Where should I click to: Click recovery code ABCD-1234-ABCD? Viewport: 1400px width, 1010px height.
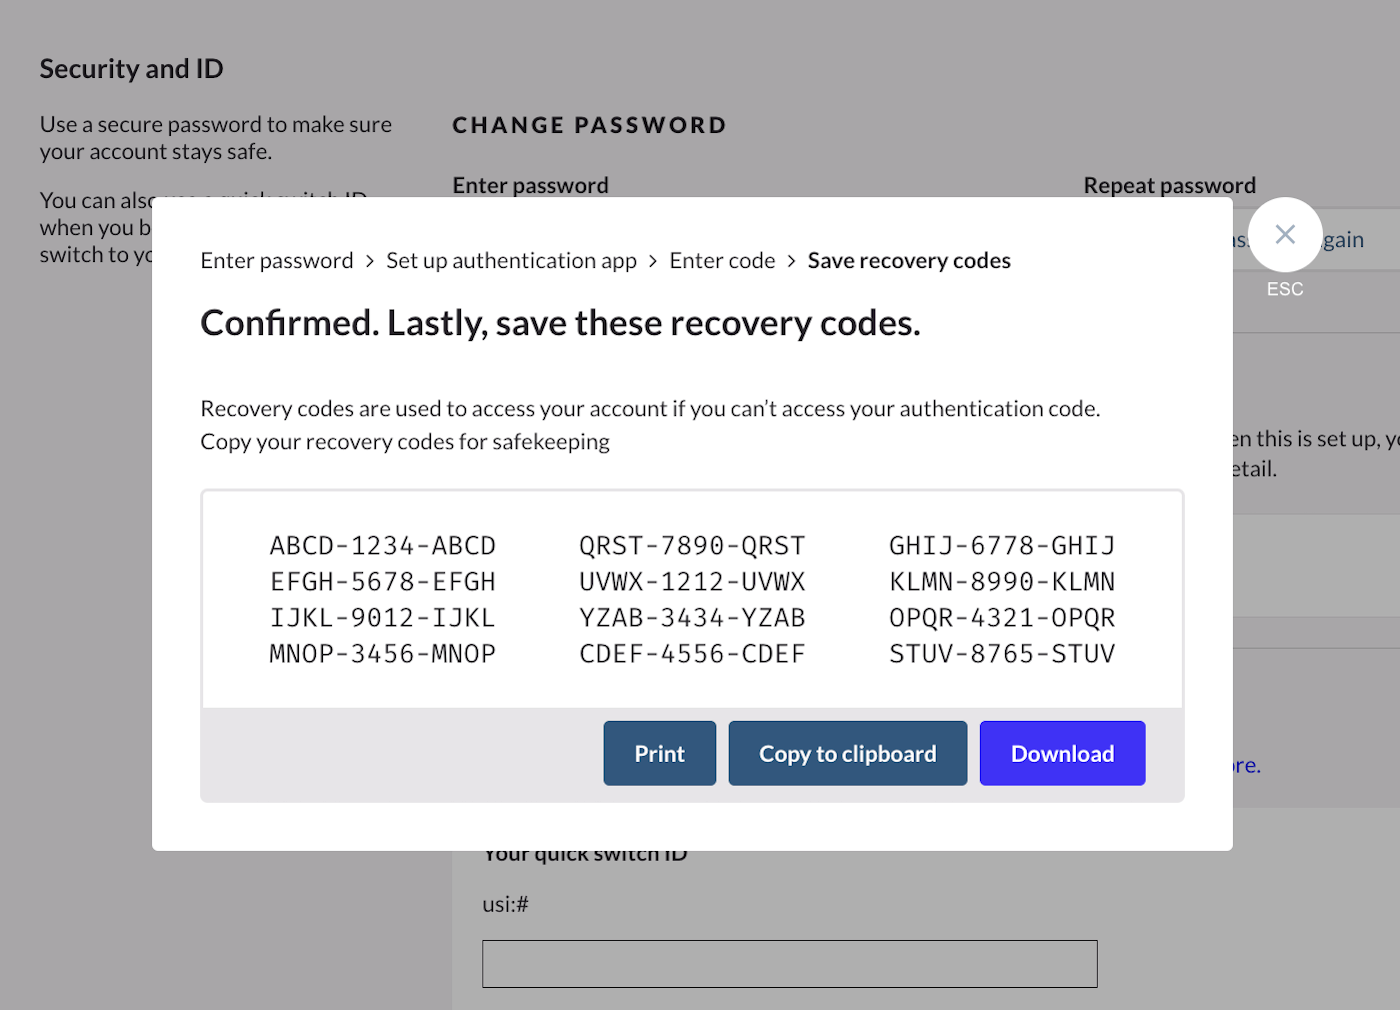[383, 546]
